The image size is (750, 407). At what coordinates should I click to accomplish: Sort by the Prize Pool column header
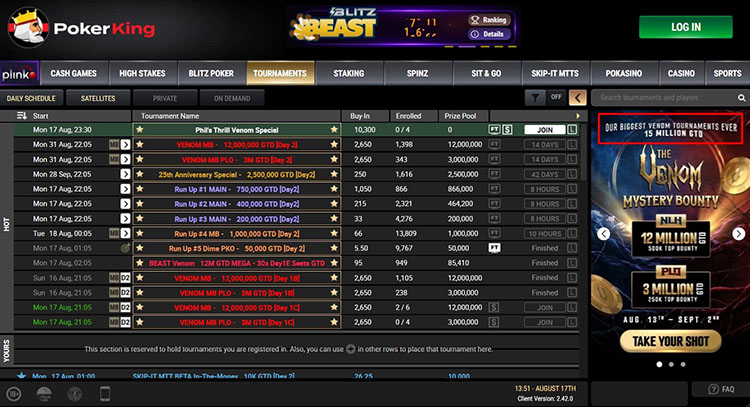coord(460,116)
